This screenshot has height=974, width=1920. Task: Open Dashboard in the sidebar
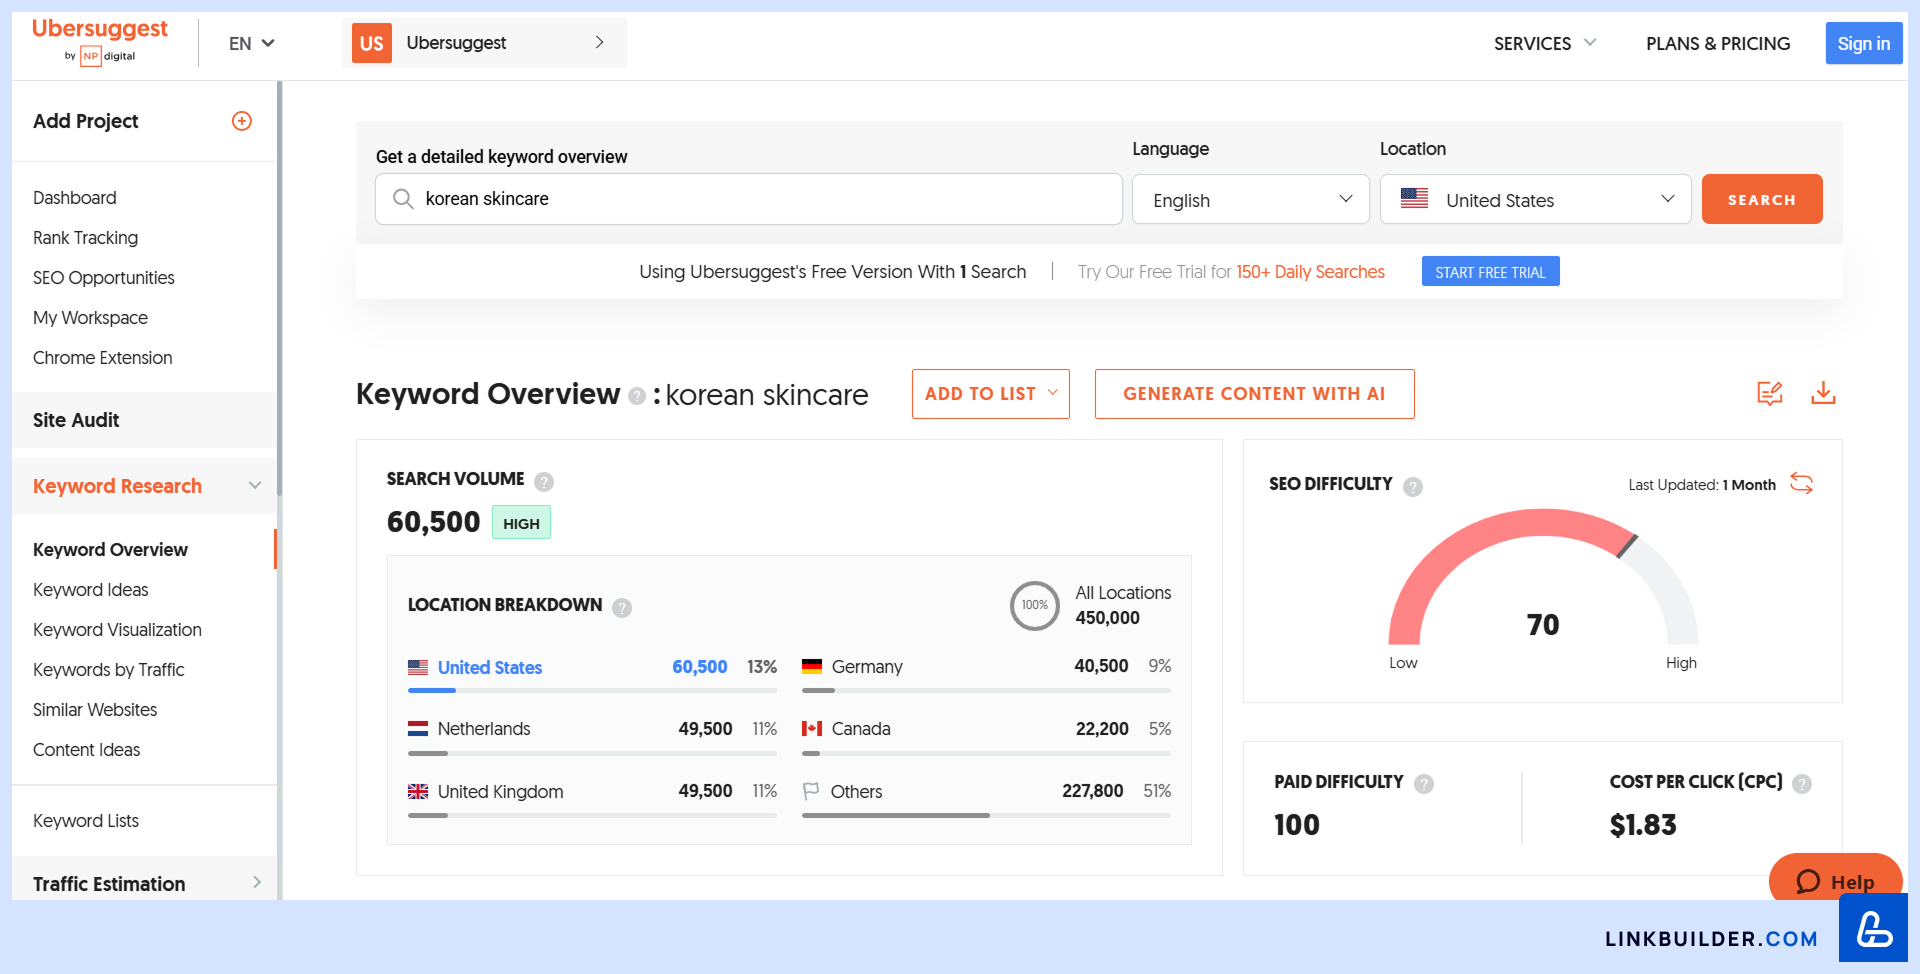click(x=75, y=198)
